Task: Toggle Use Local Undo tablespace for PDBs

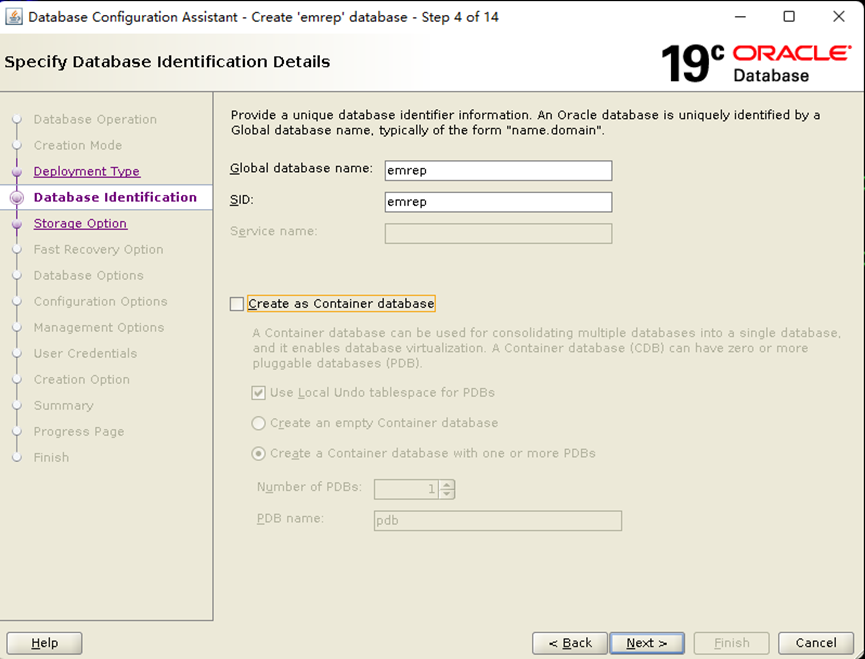Action: pyautogui.click(x=258, y=393)
